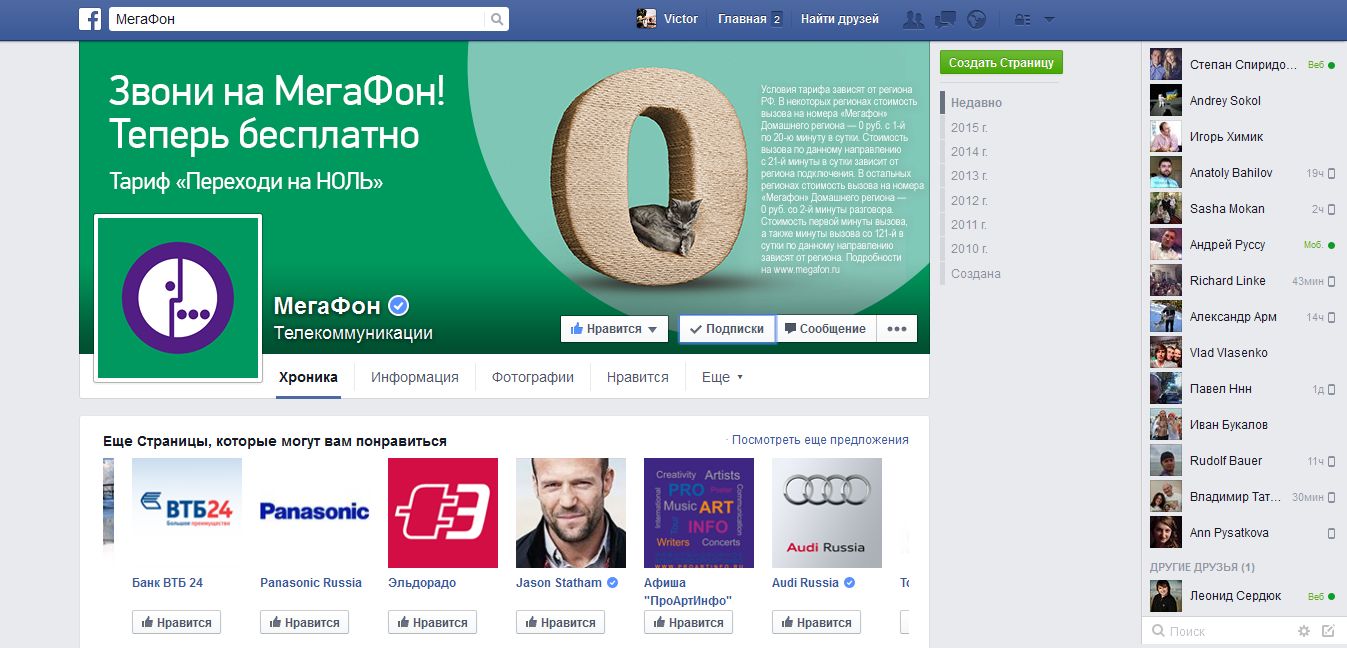The height and width of the screenshot is (648, 1347).
Task: Open the three-dots more actions button
Action: click(896, 329)
